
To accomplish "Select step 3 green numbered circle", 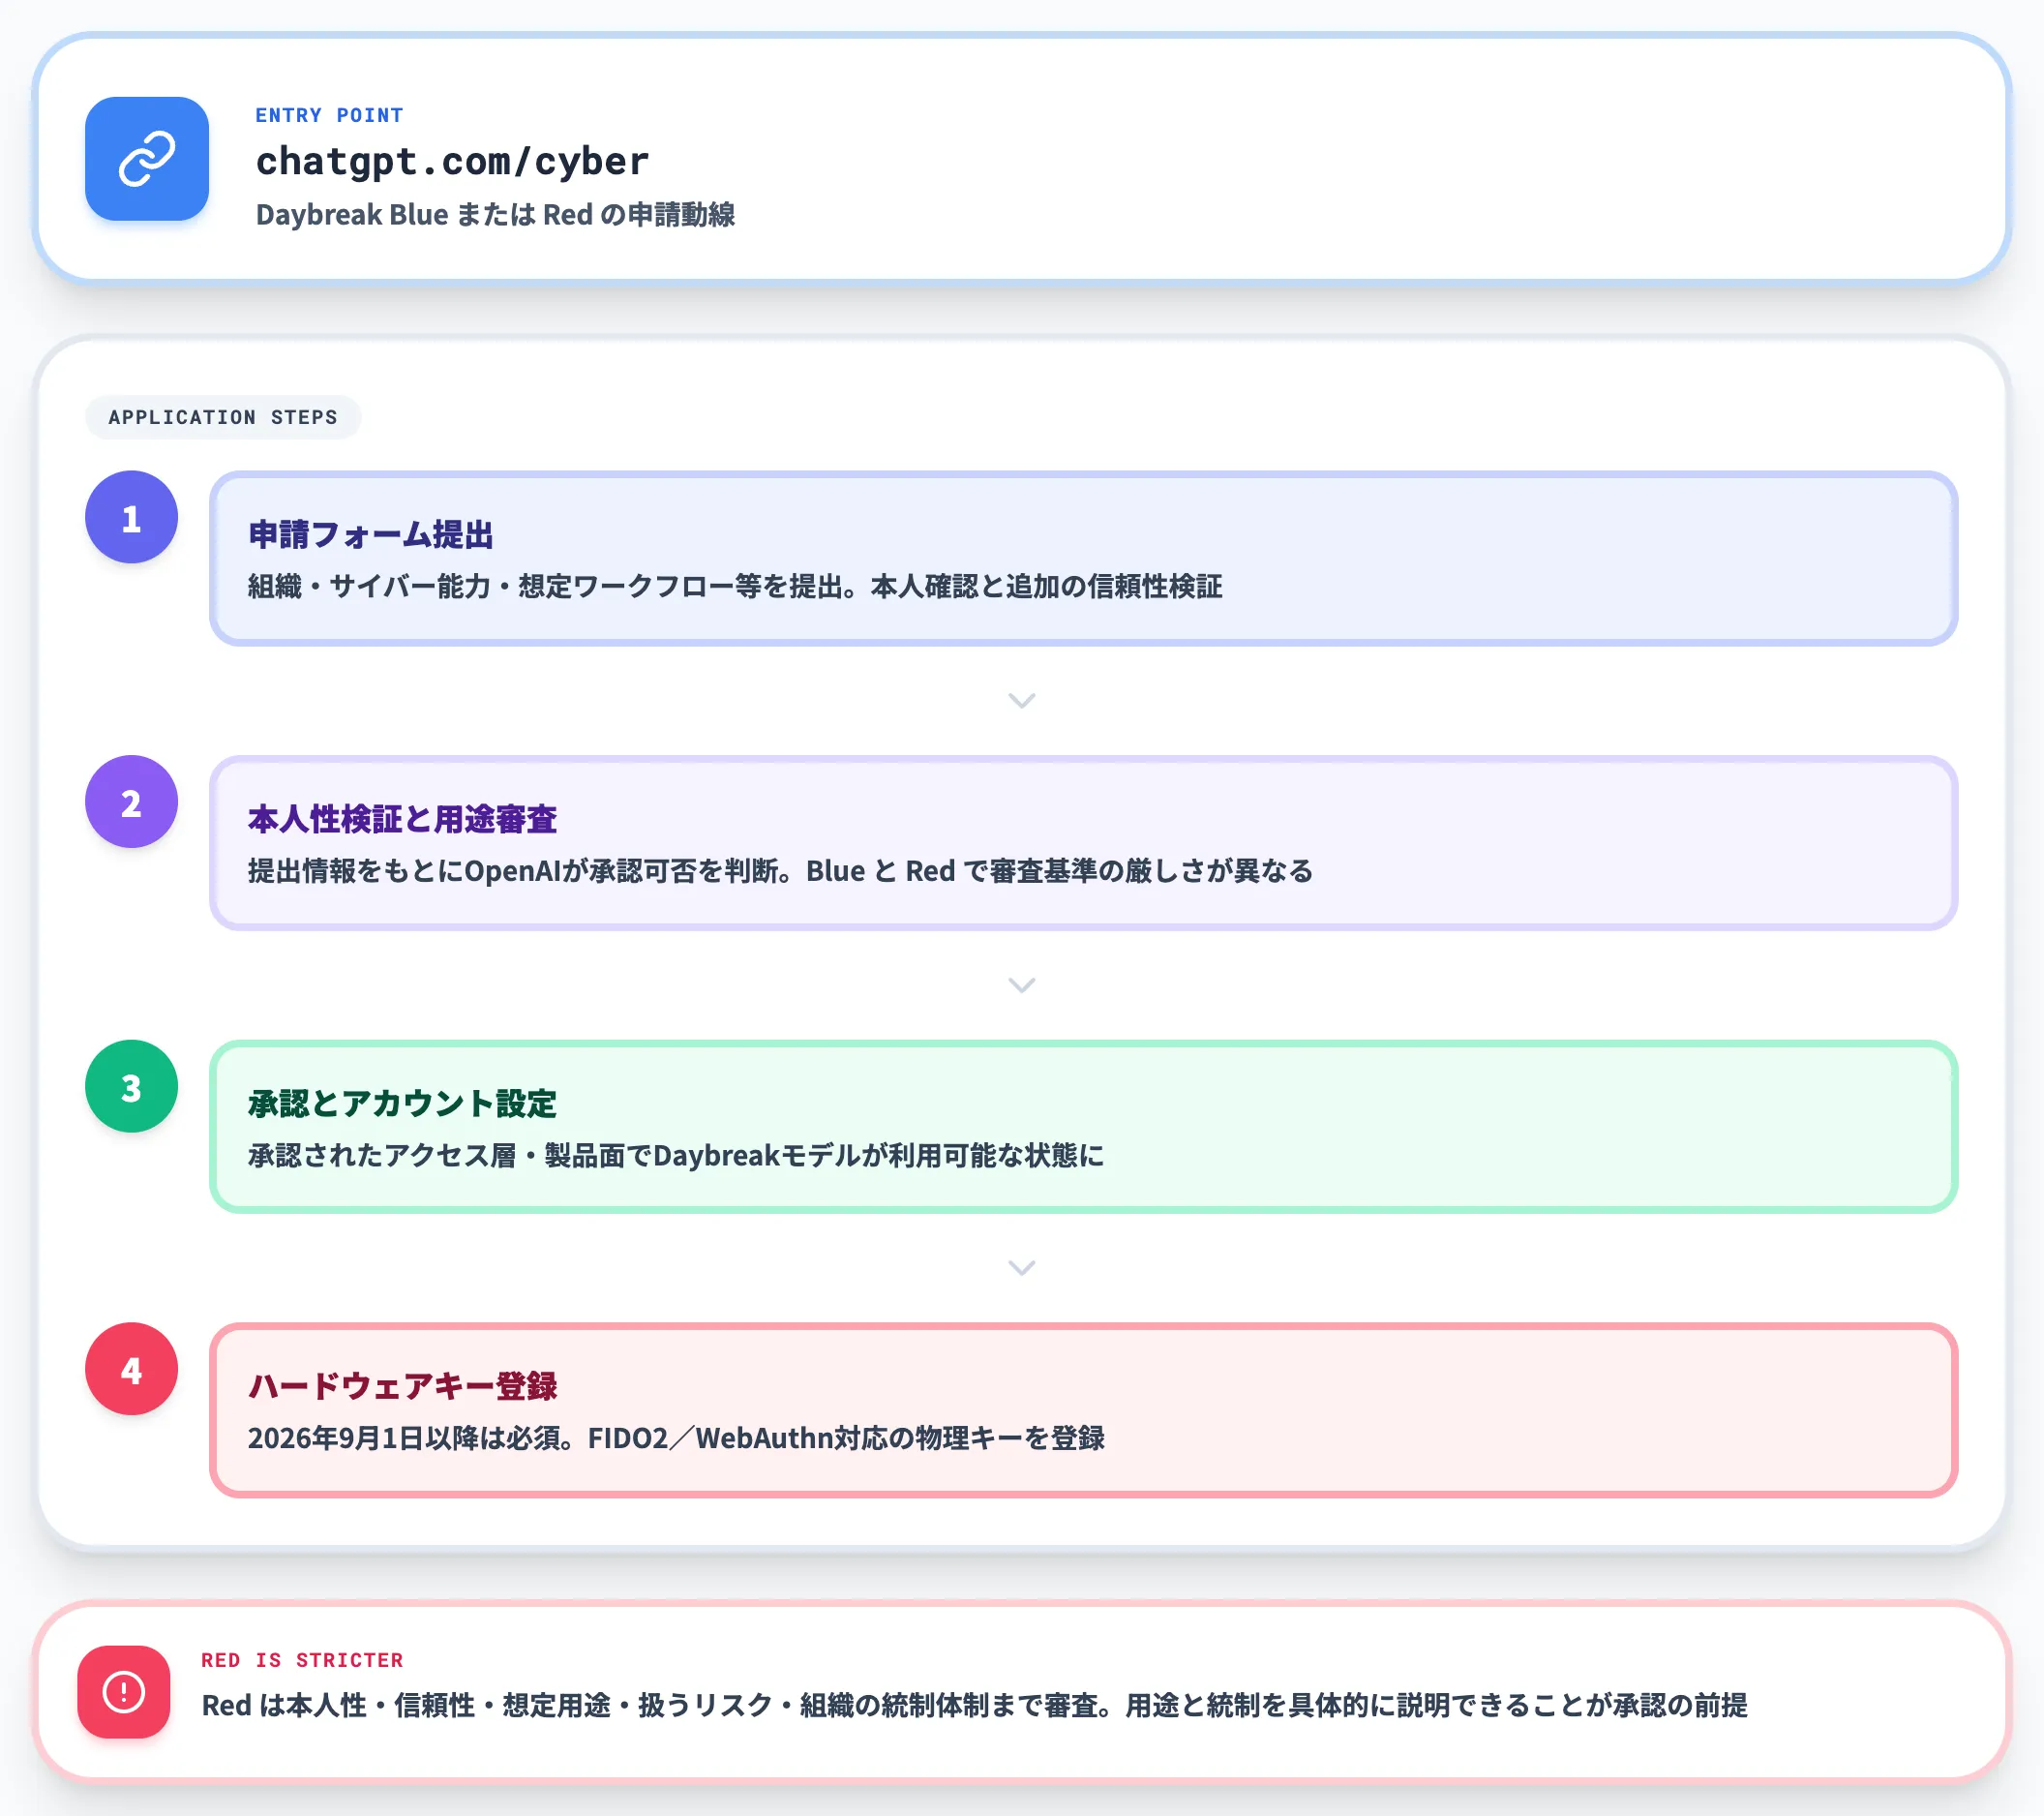I will pyautogui.click(x=131, y=1086).
